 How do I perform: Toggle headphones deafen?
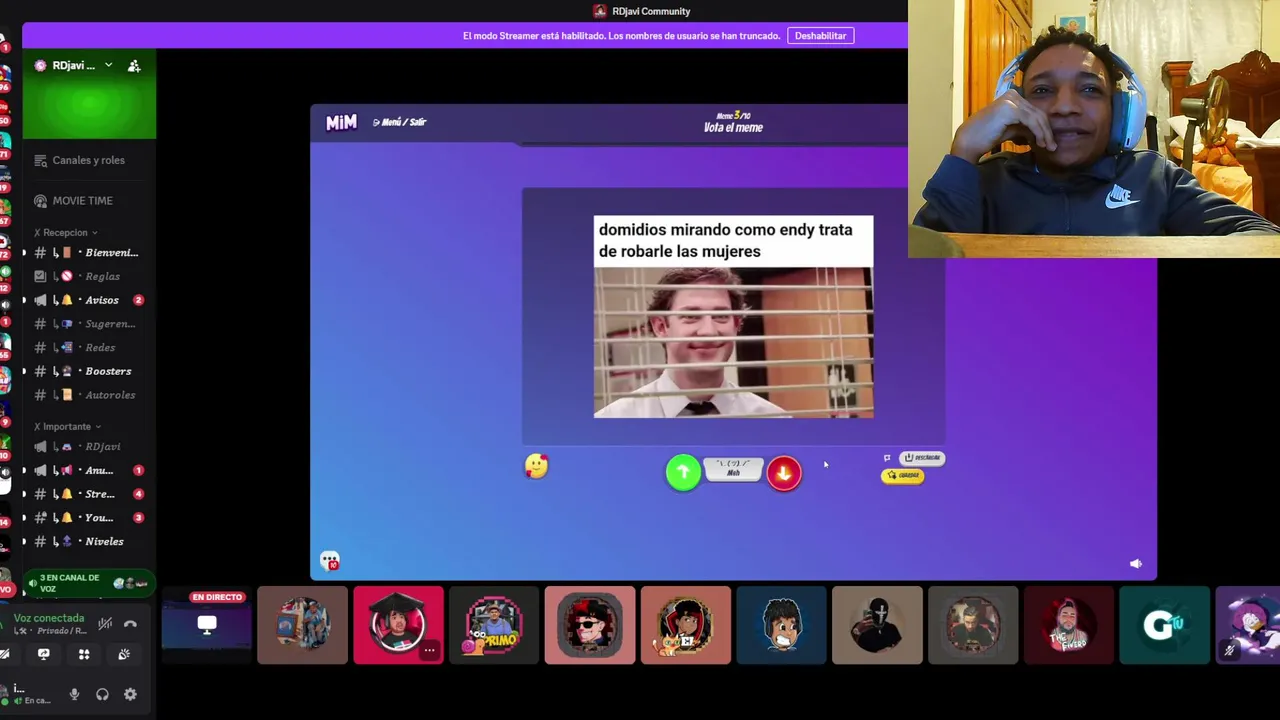click(x=102, y=695)
